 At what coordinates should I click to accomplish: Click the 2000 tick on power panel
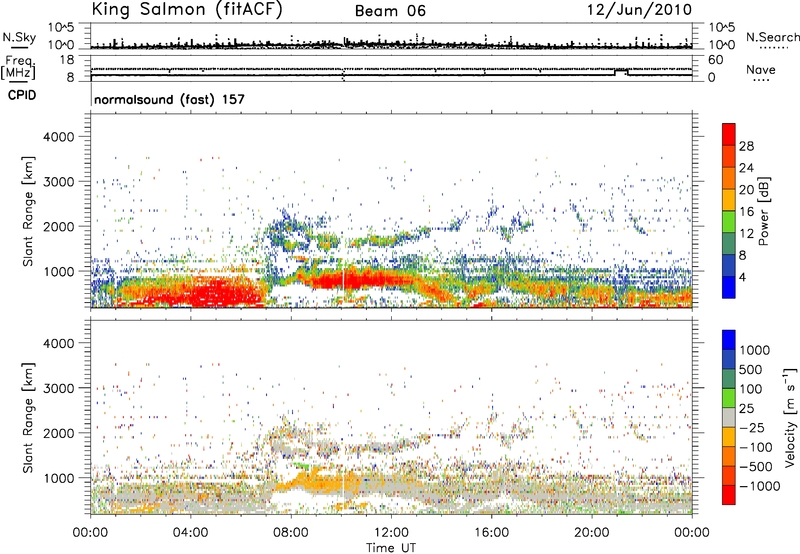[58, 226]
